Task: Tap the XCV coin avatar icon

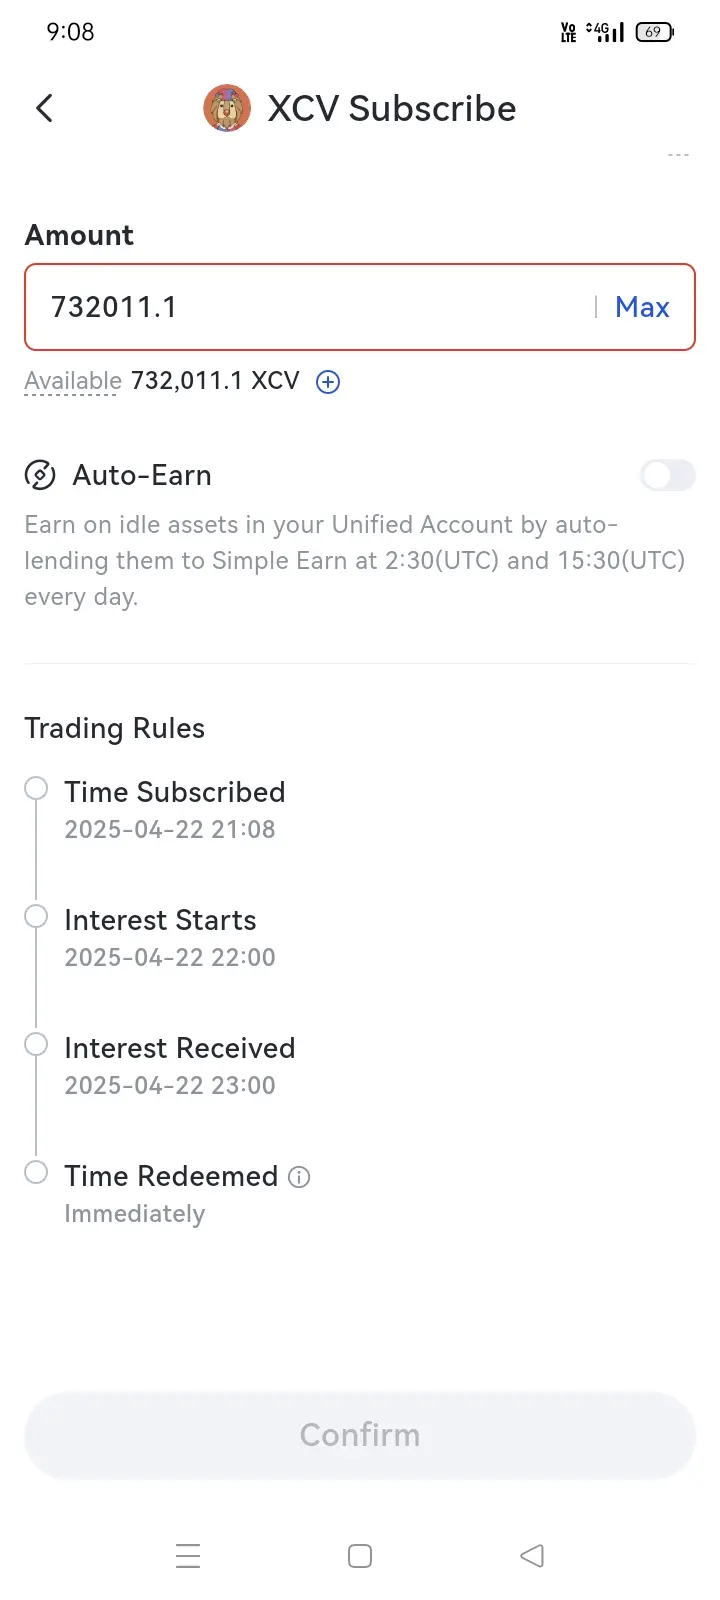Action: 227,108
